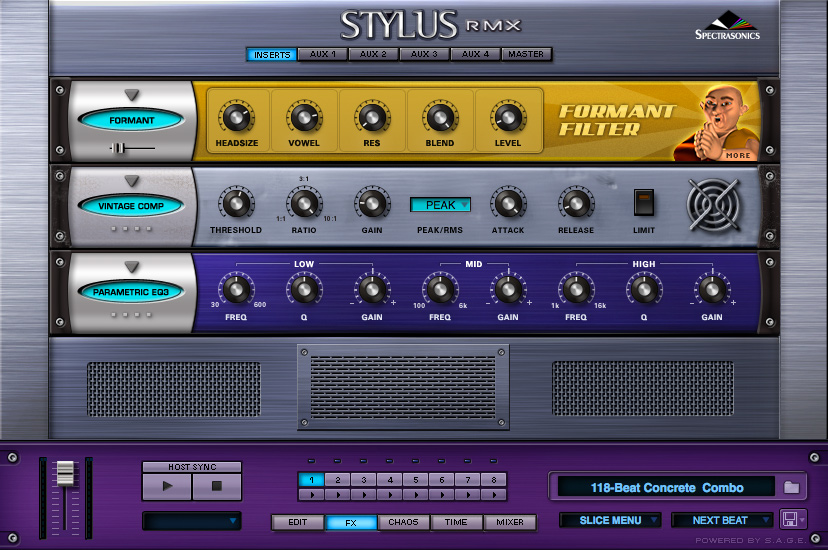This screenshot has height=550, width=828.
Task: Click the Formant RES knob
Action: coord(372,117)
